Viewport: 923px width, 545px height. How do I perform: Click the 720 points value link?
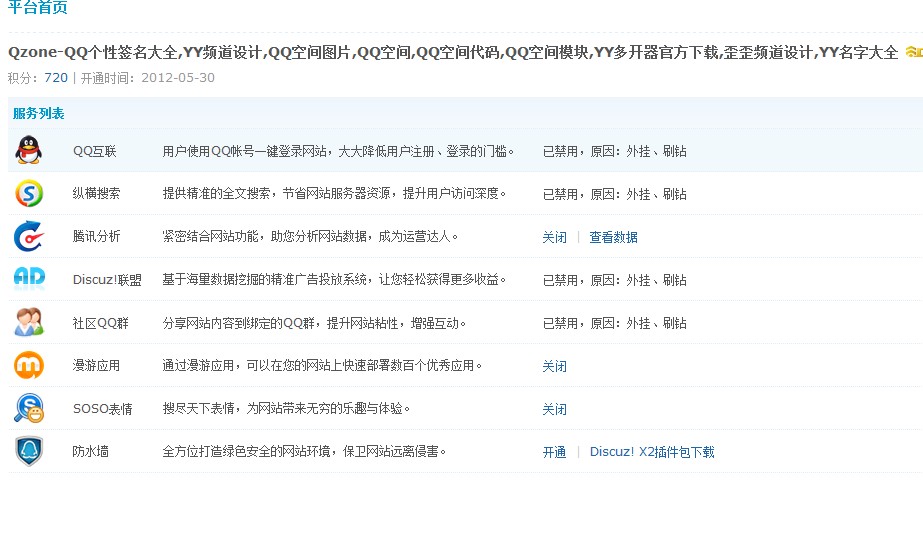tap(56, 78)
